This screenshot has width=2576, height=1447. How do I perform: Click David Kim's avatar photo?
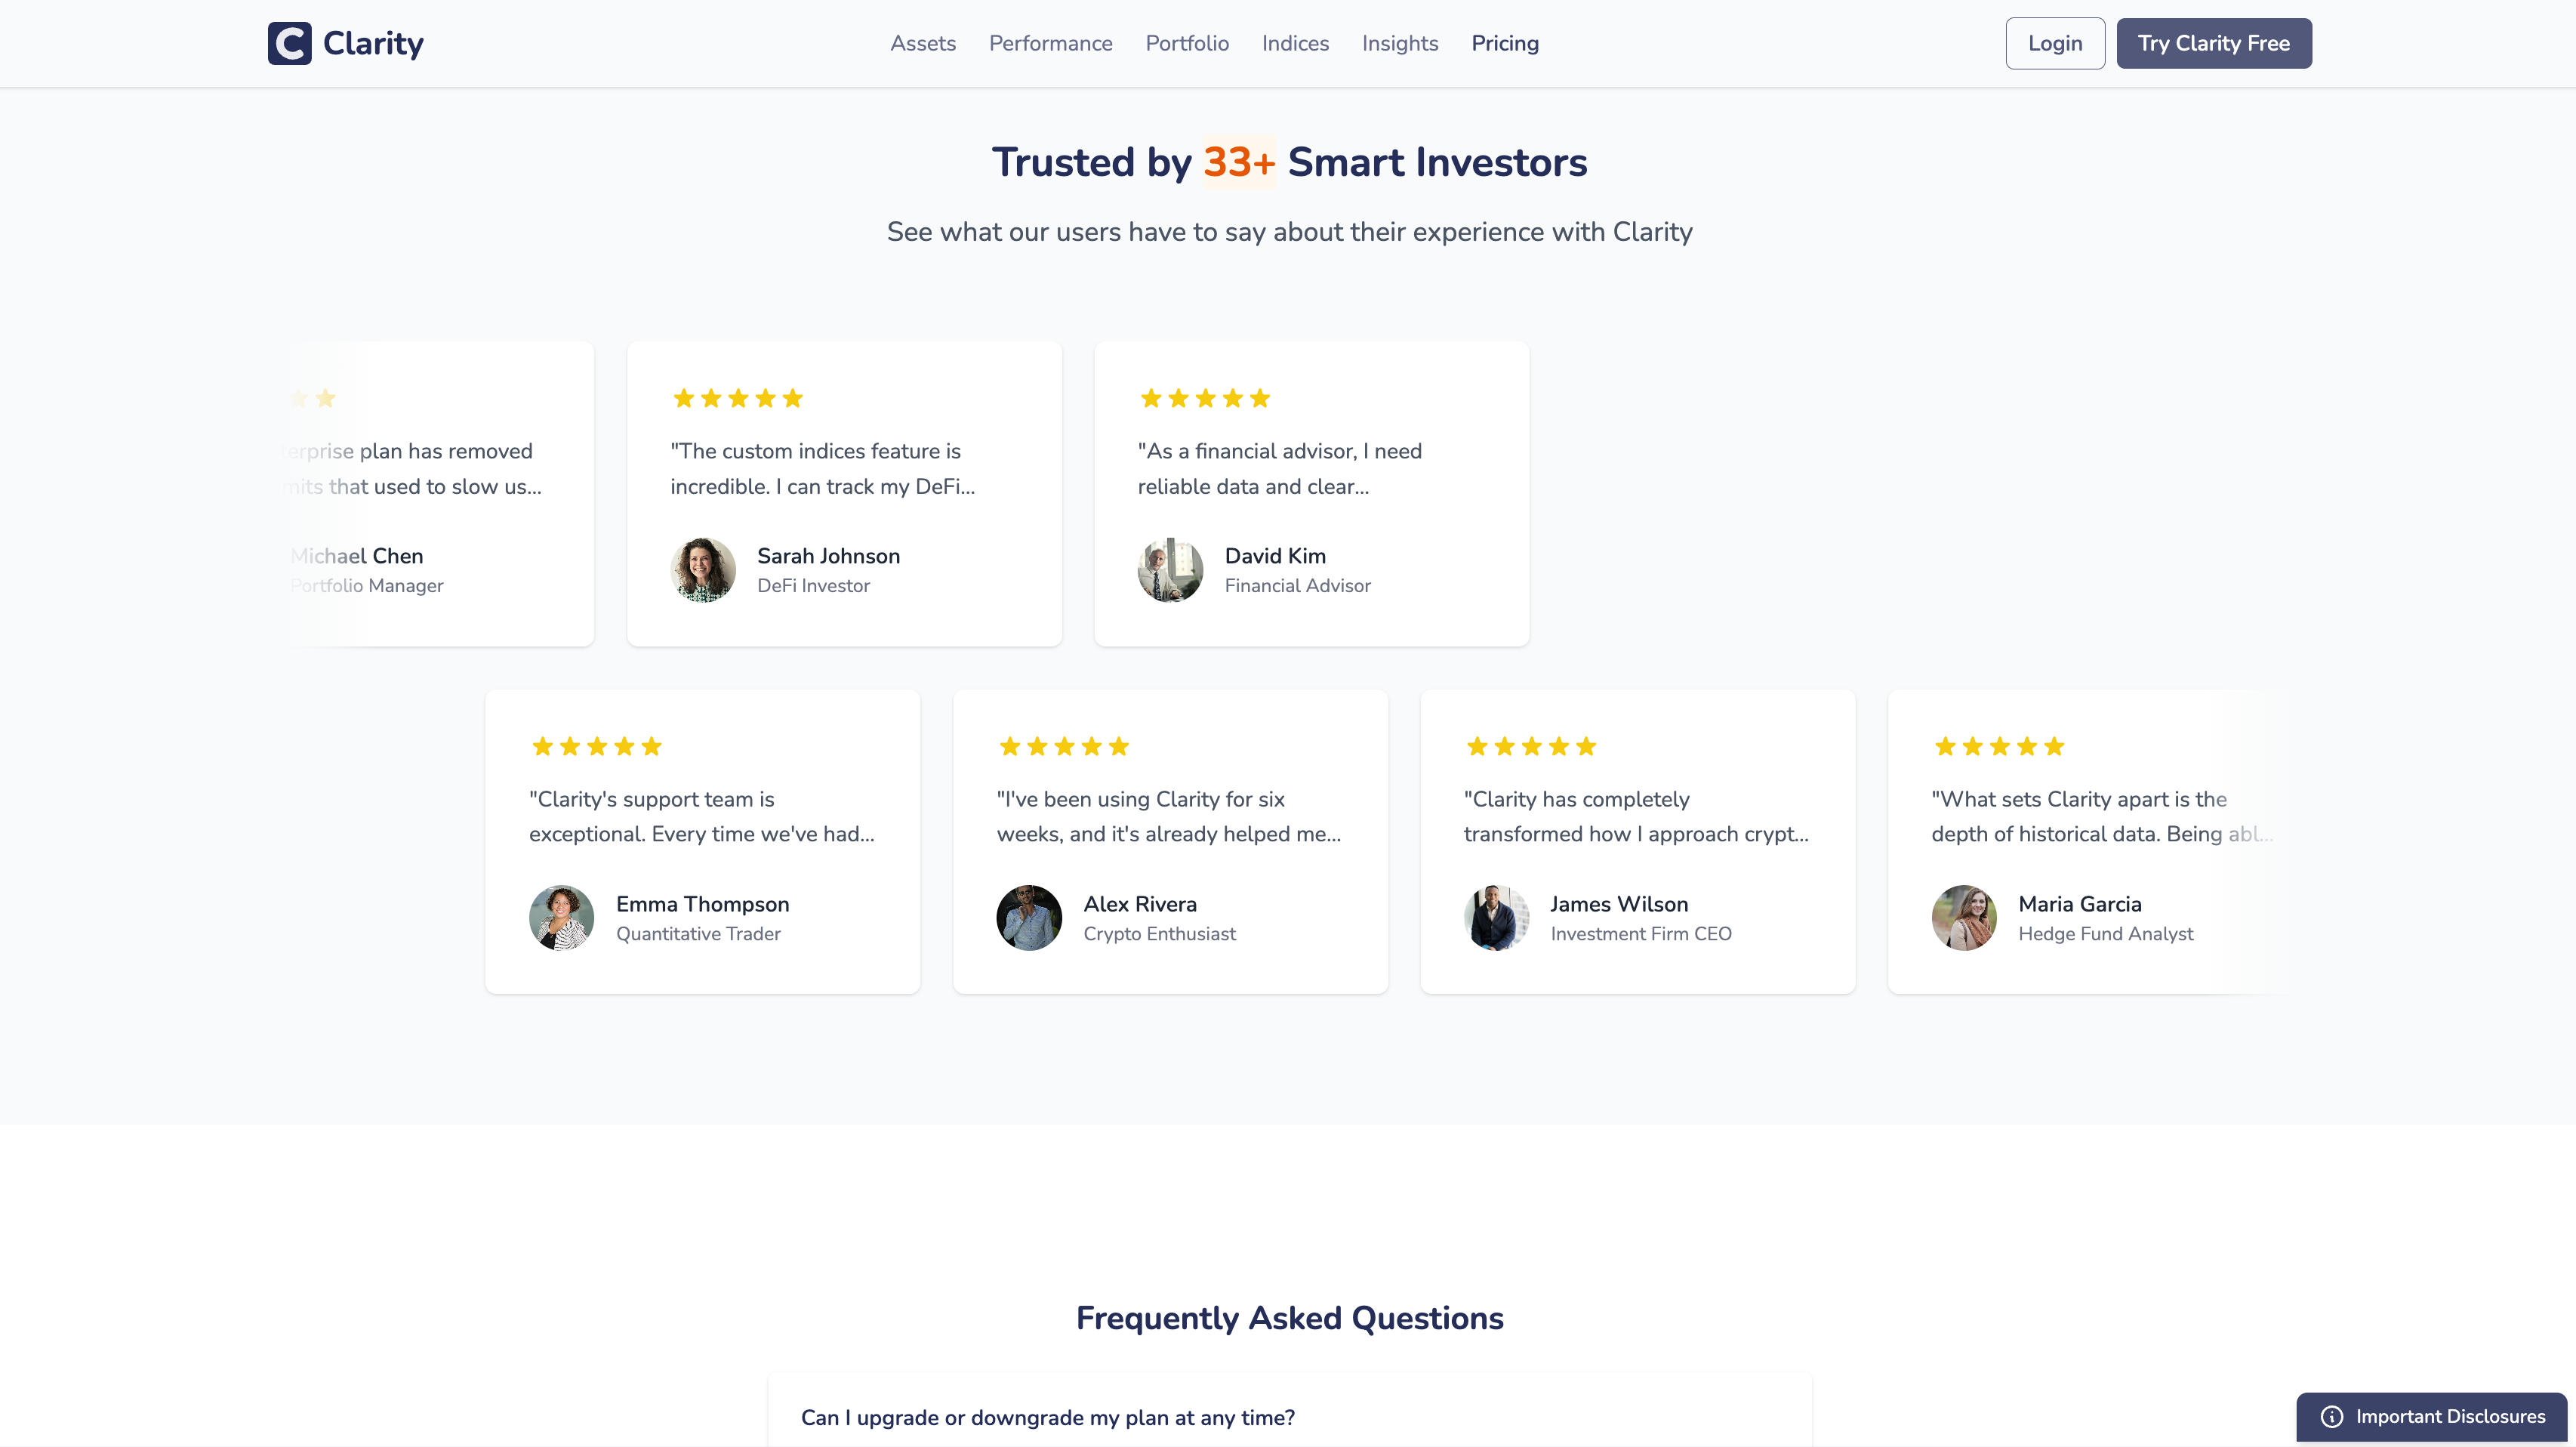(1169, 570)
